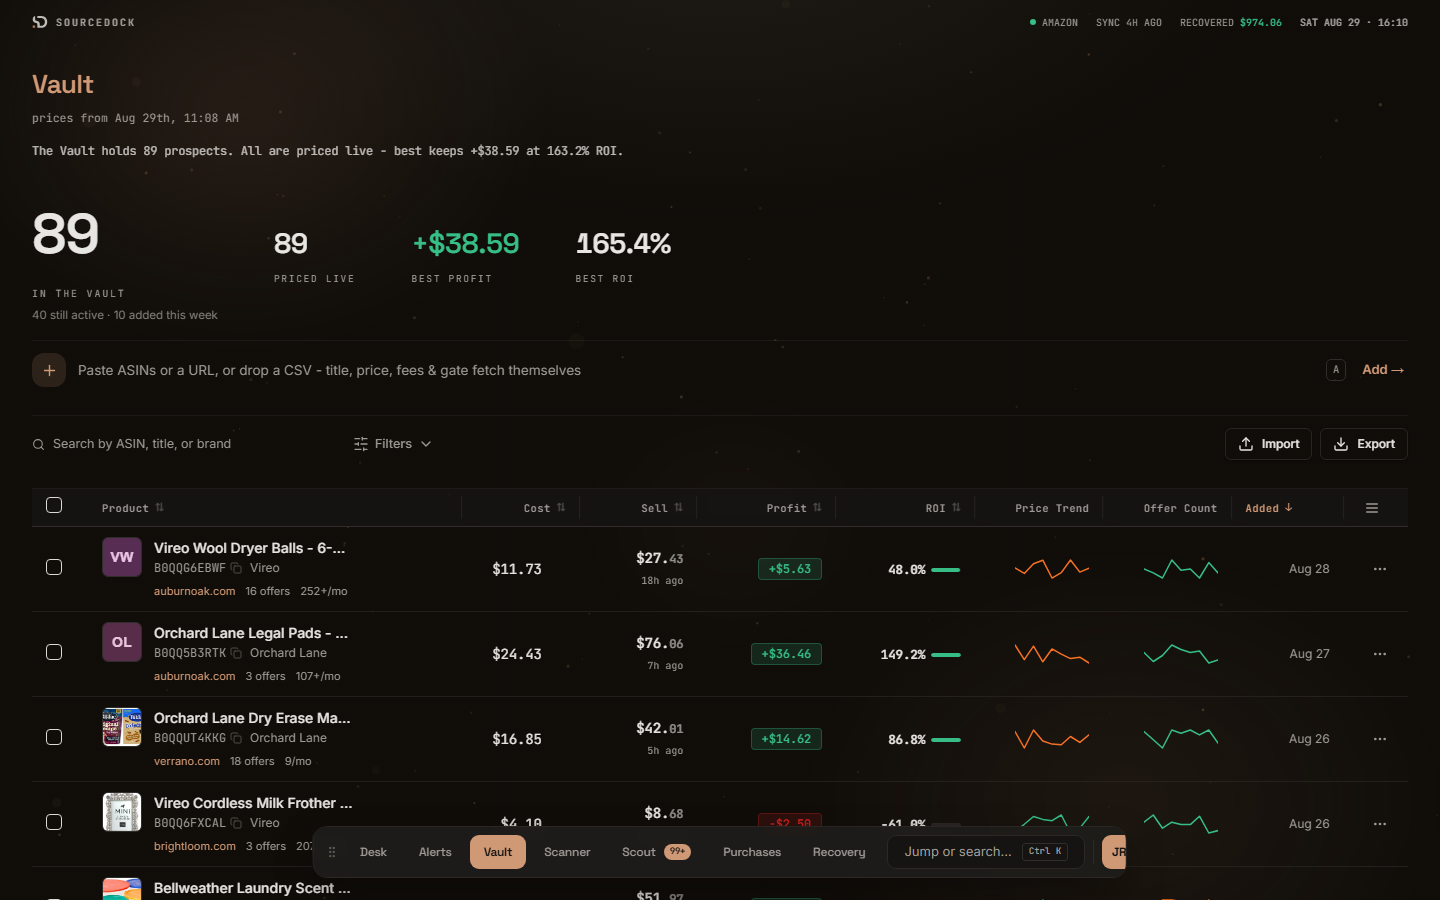Open the verrano.com supplier link
This screenshot has height=900, width=1440.
[x=187, y=761]
